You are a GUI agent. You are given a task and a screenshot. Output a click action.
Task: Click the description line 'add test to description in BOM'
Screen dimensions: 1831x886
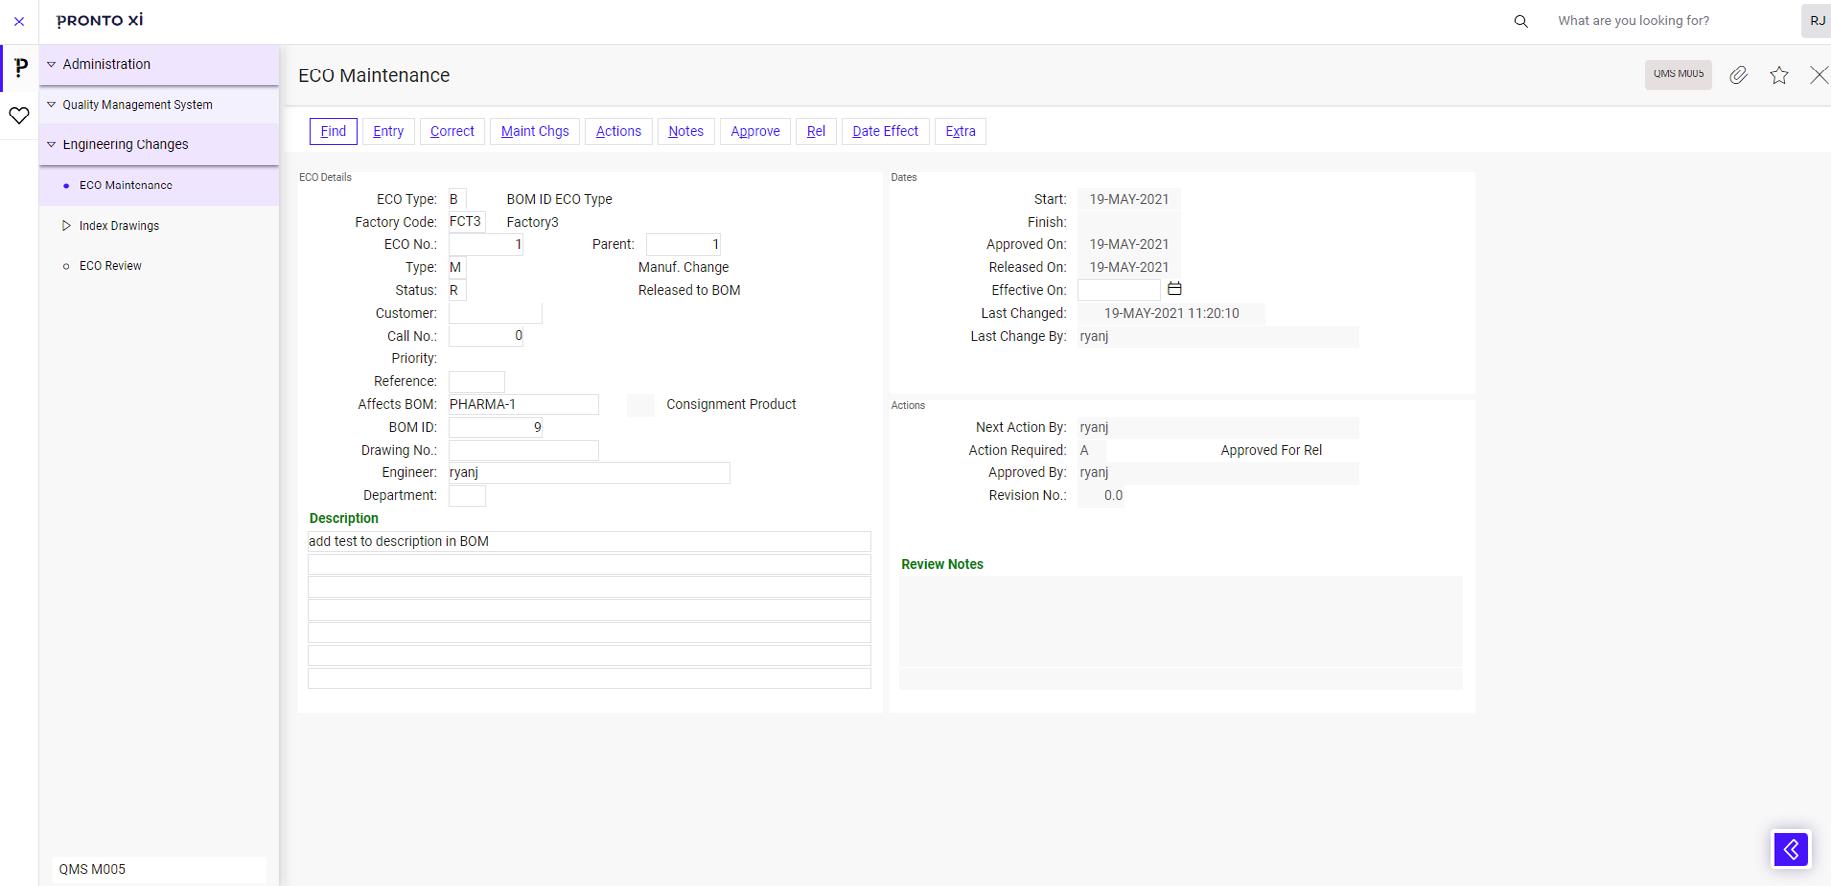[x=589, y=542]
